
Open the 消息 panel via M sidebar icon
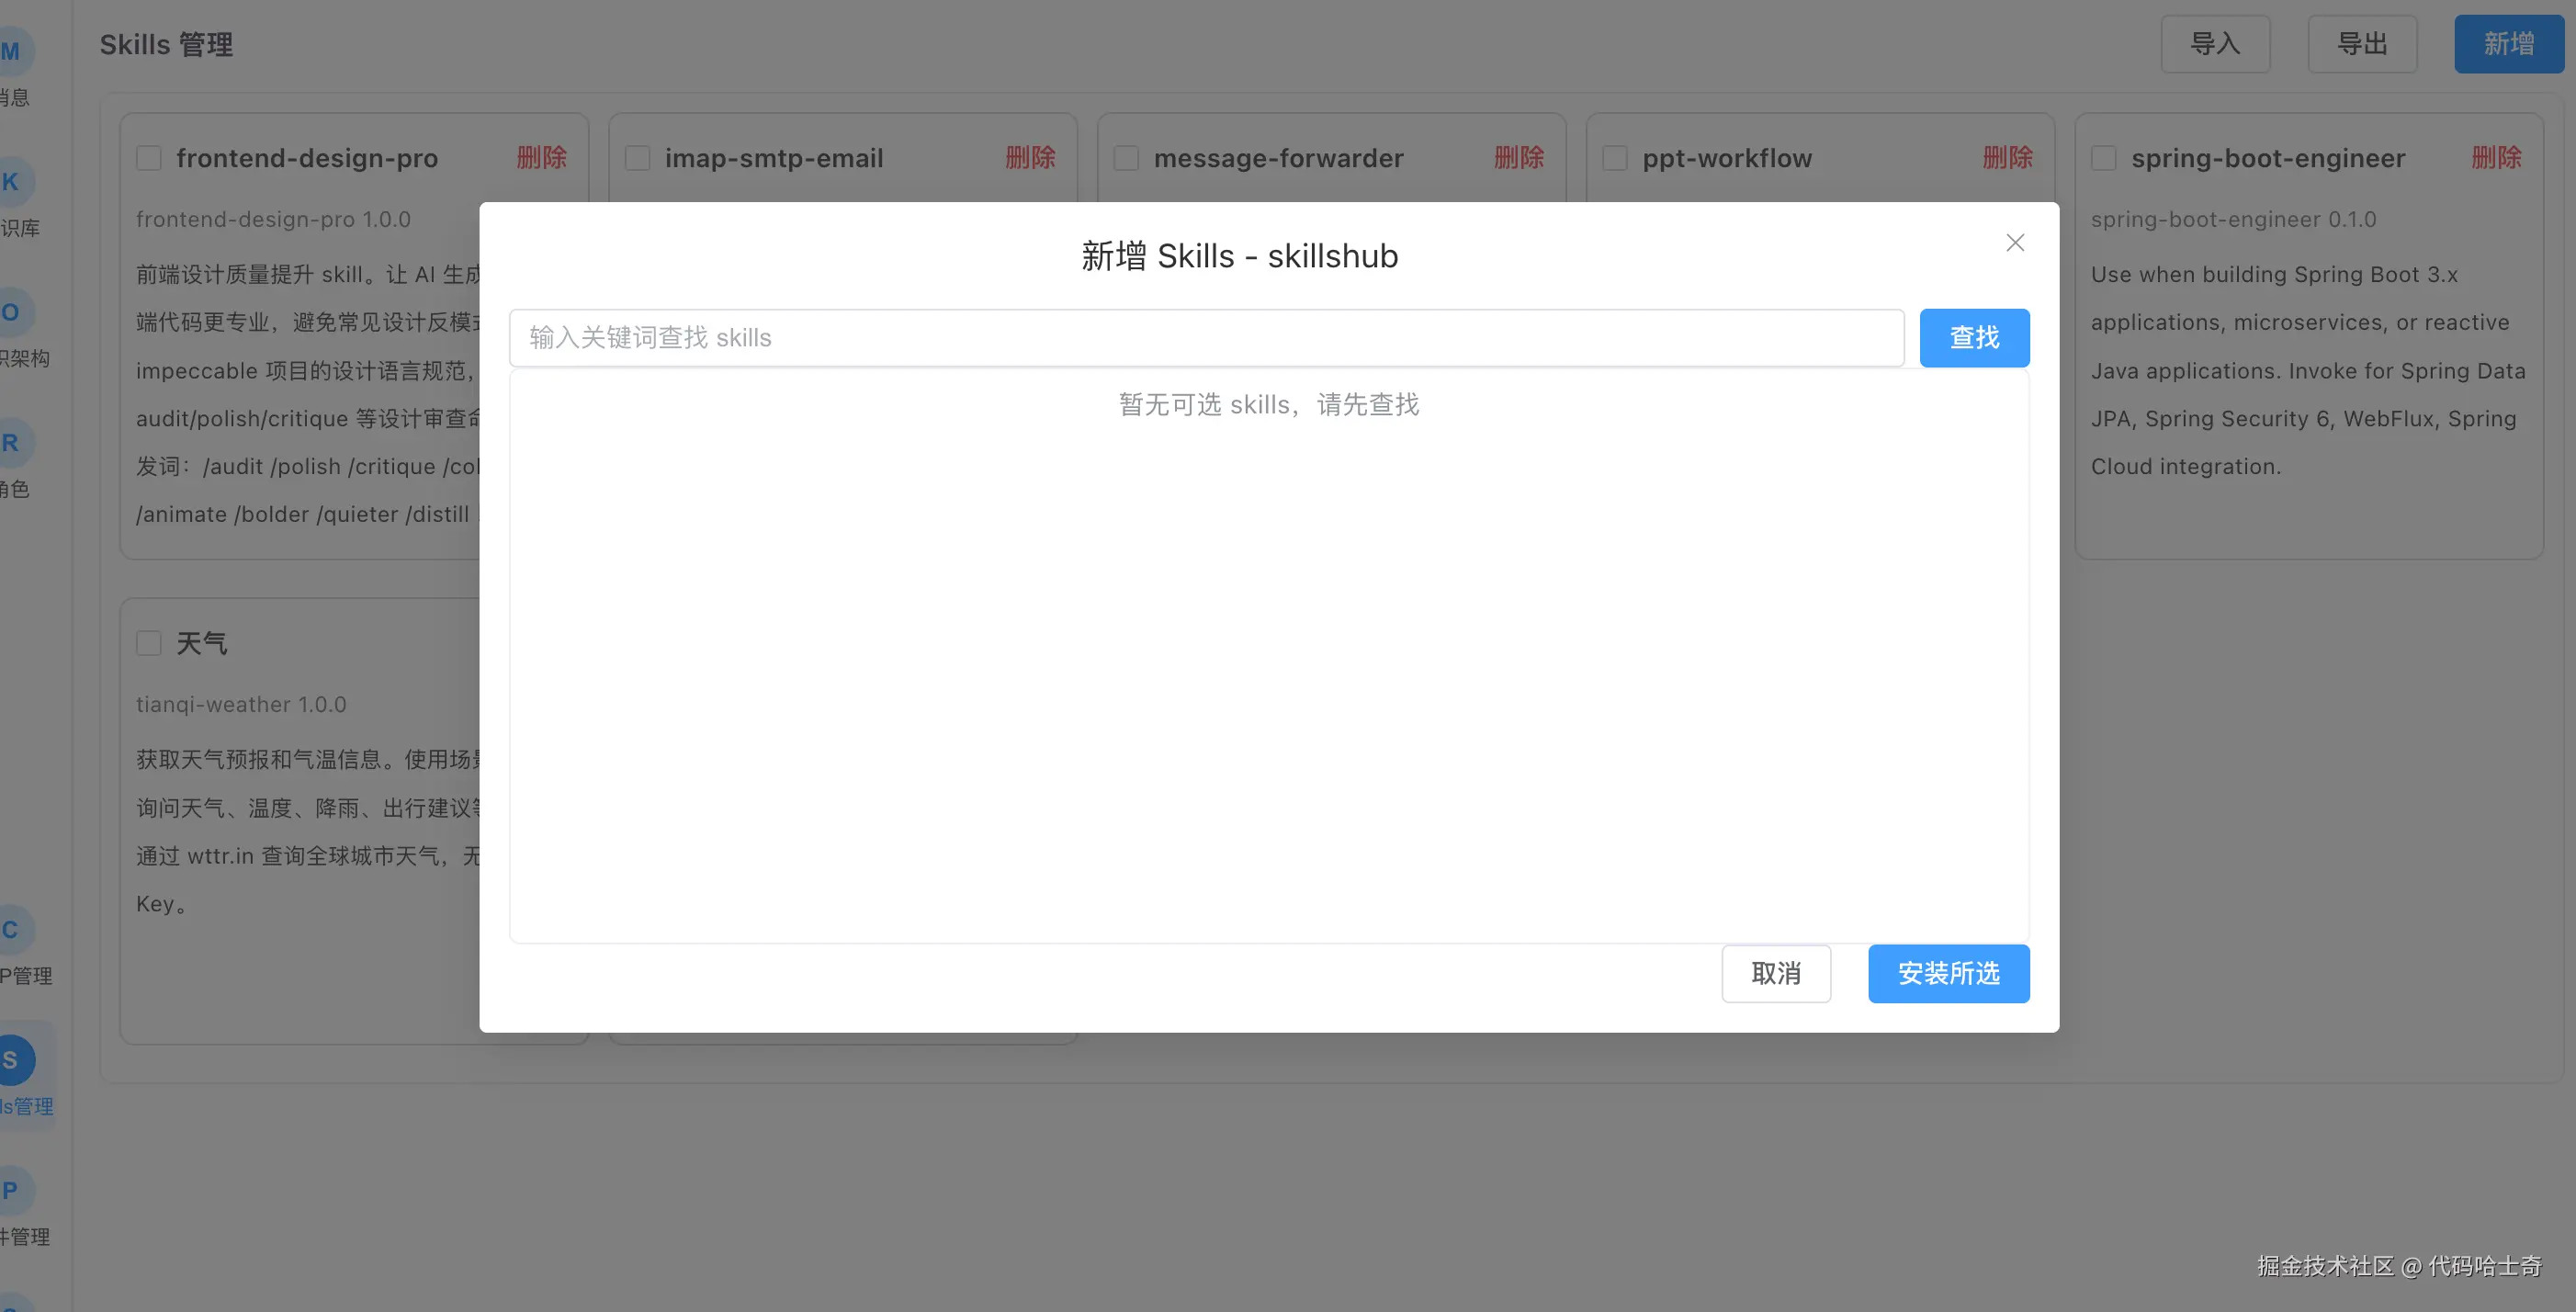[x=13, y=51]
